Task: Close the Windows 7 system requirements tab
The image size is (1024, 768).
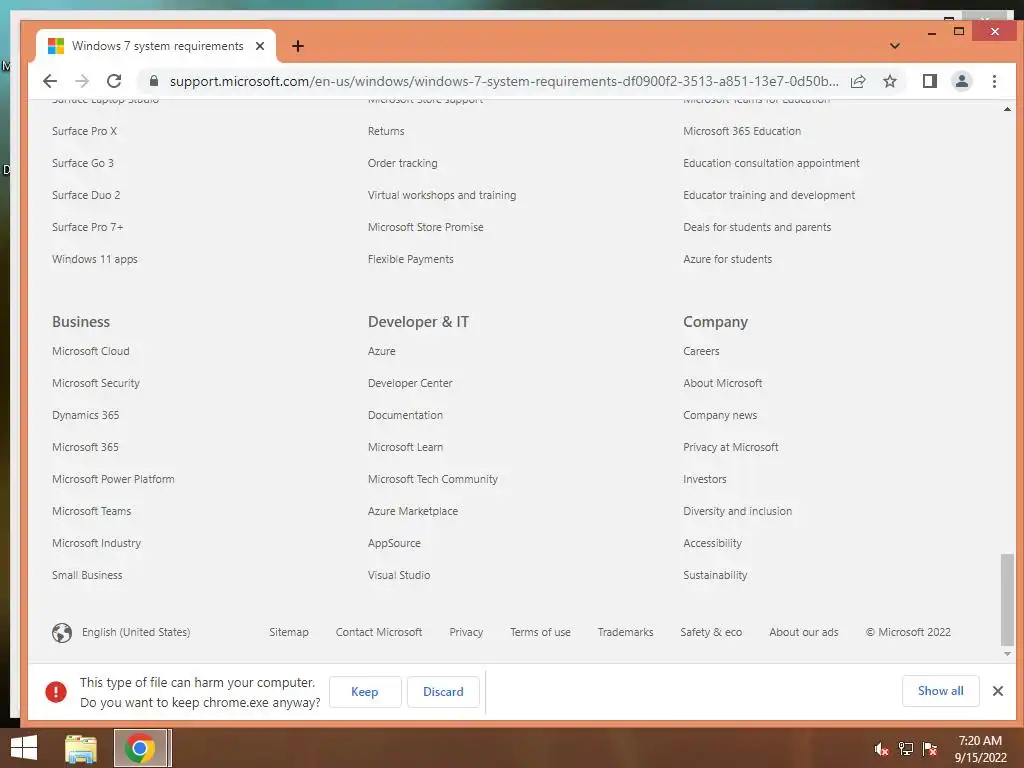Action: click(260, 46)
